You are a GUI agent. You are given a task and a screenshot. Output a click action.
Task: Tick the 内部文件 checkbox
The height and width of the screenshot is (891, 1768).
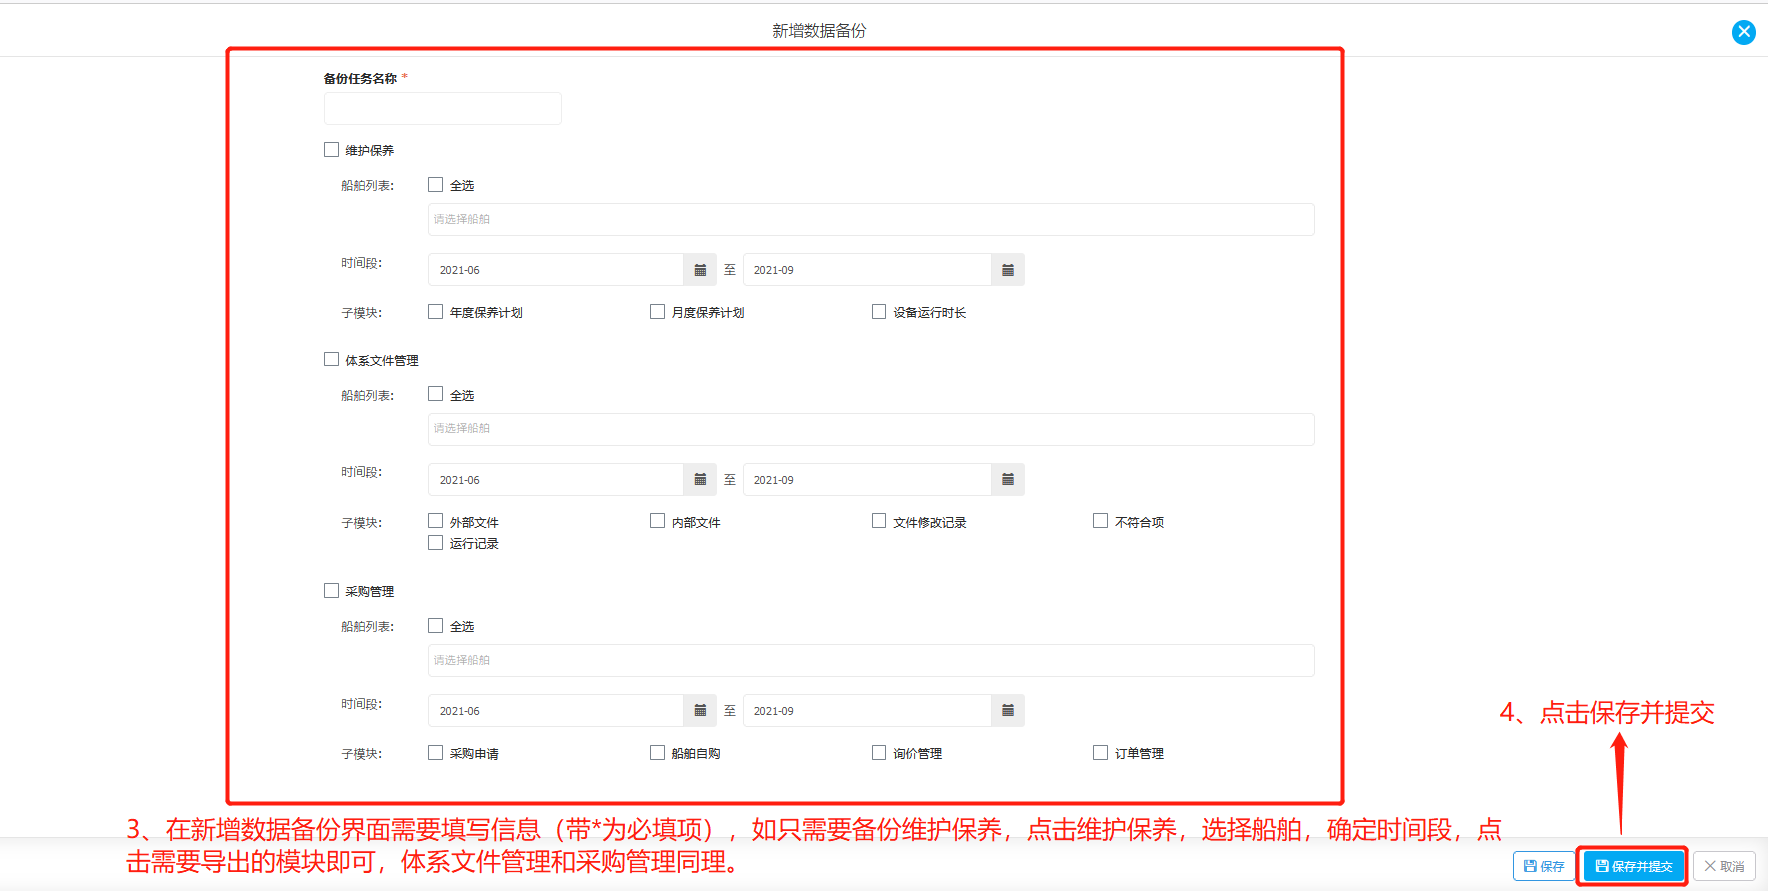pos(657,521)
